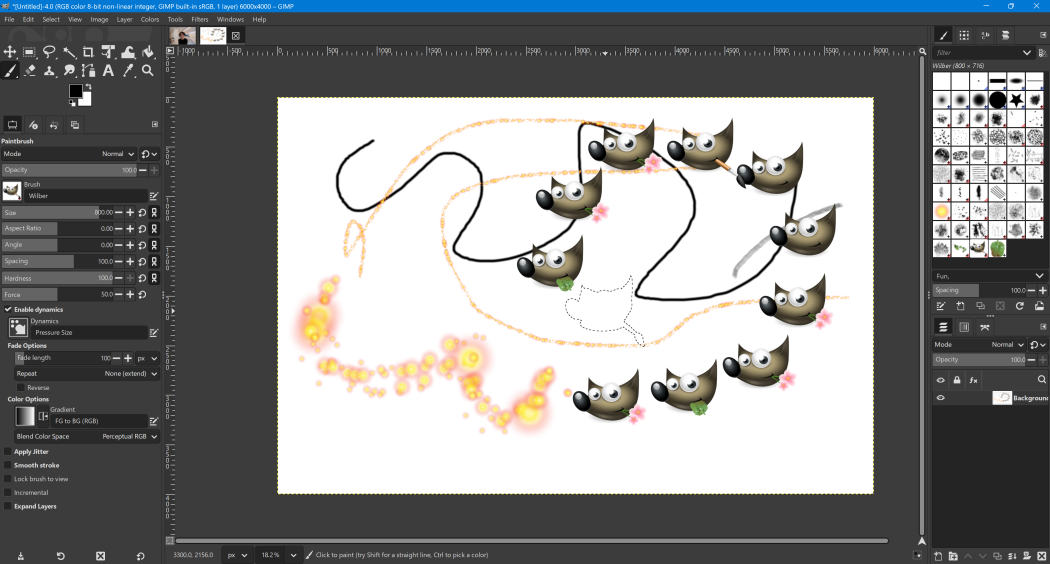The image size is (1050, 564).
Task: Choose the Color Picker eyedropper tool
Action: 128,71
